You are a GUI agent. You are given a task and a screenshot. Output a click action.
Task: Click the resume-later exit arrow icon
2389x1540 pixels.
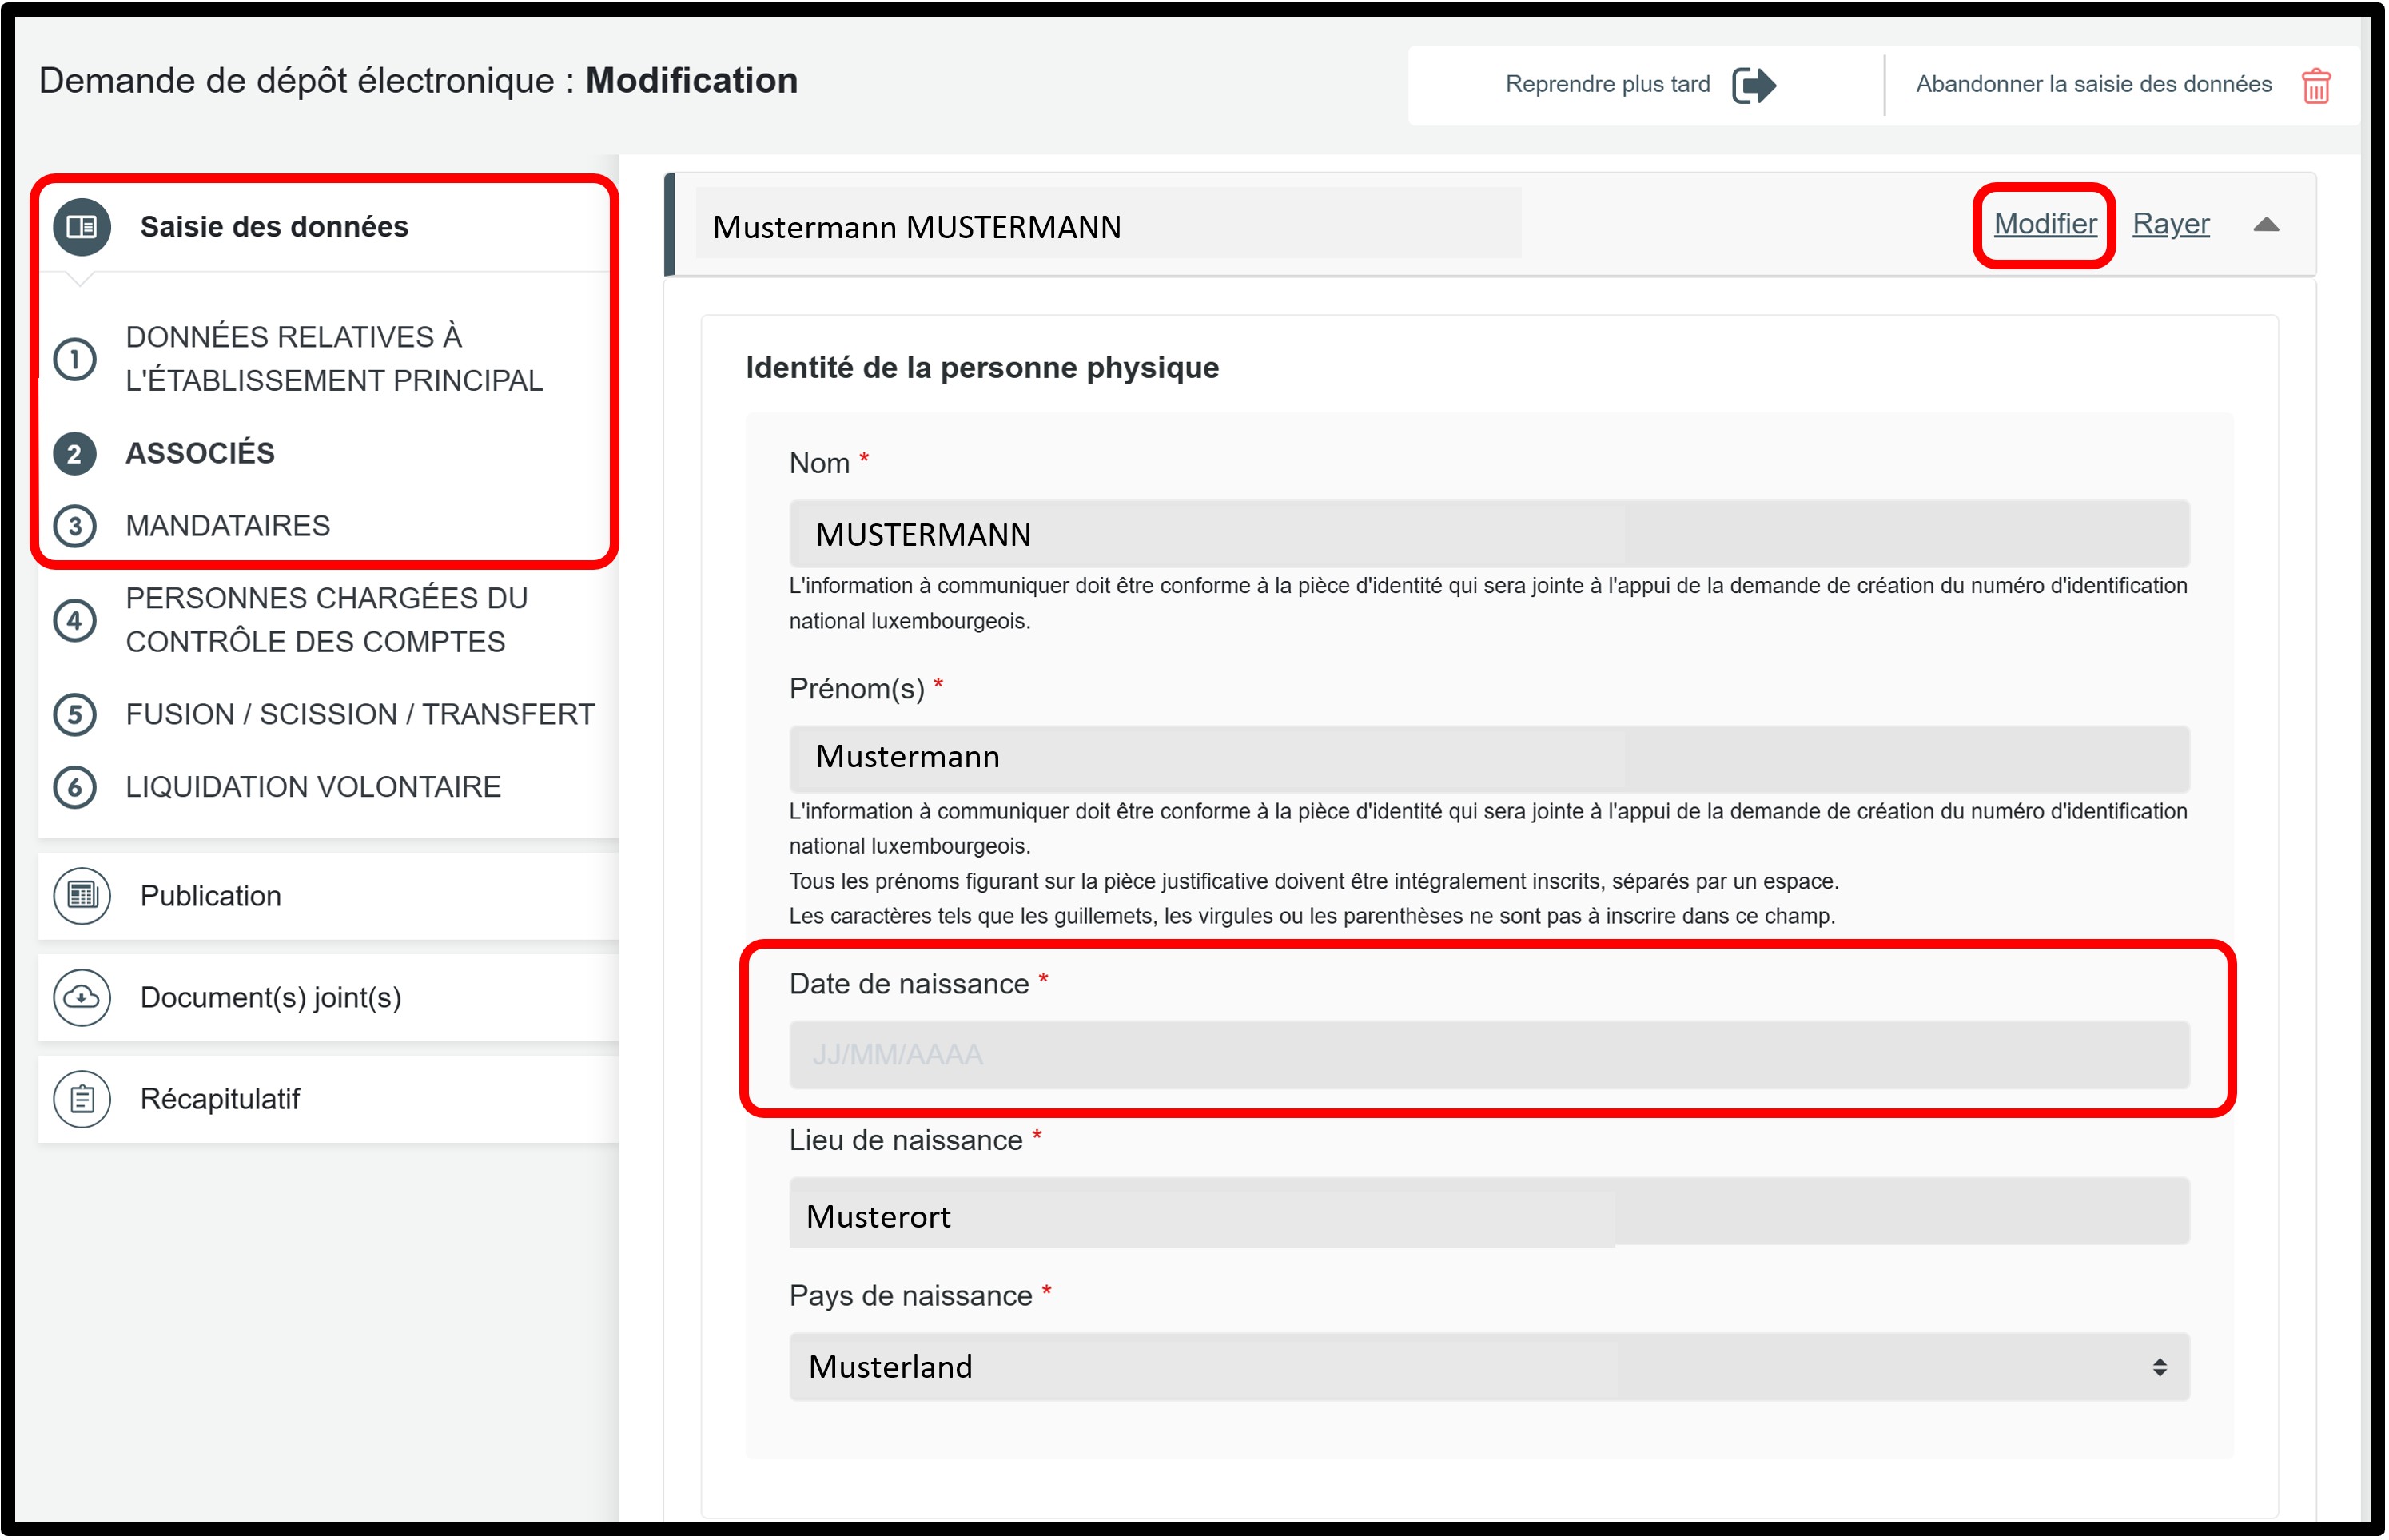[1755, 85]
